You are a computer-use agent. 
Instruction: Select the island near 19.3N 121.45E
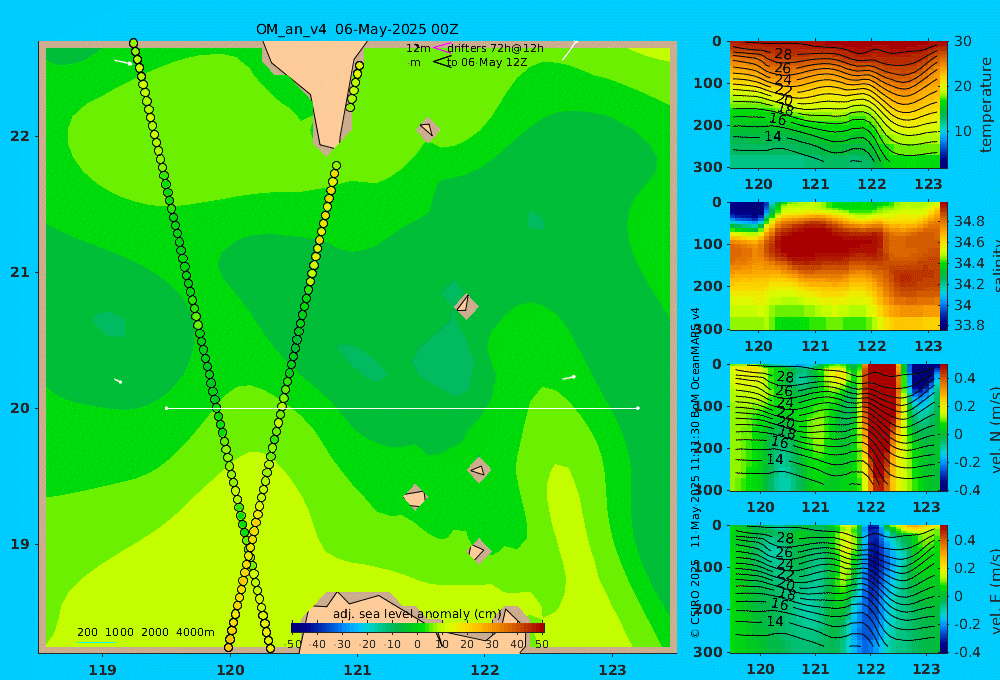[415, 498]
